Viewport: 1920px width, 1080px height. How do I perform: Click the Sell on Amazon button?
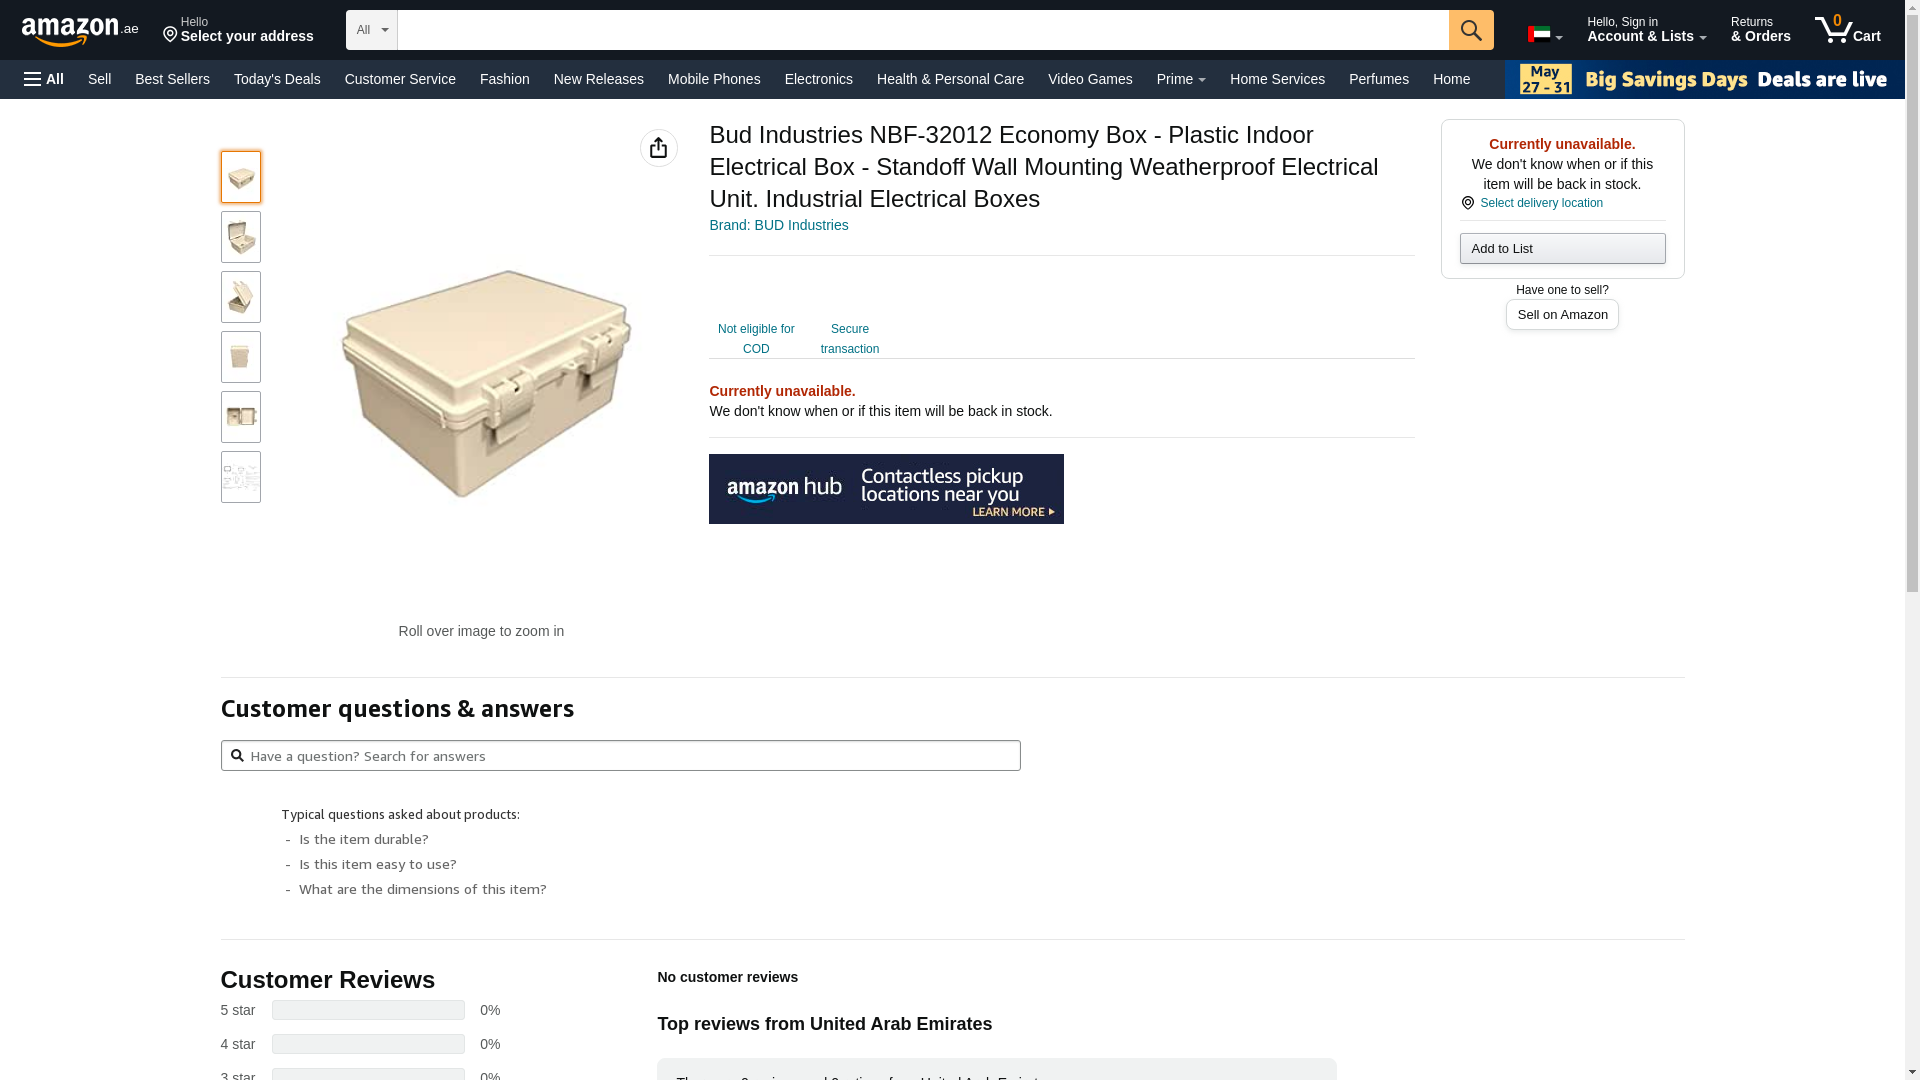pyautogui.click(x=1562, y=315)
